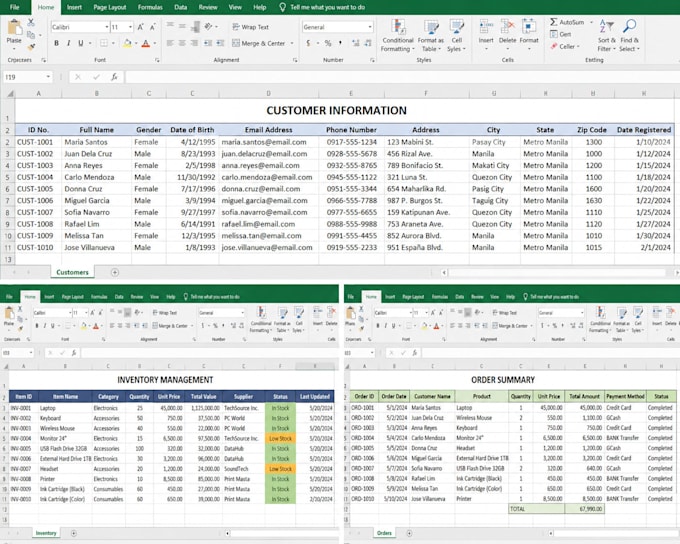
Task: Click Merge & Center in the Customers window
Action: (259, 43)
